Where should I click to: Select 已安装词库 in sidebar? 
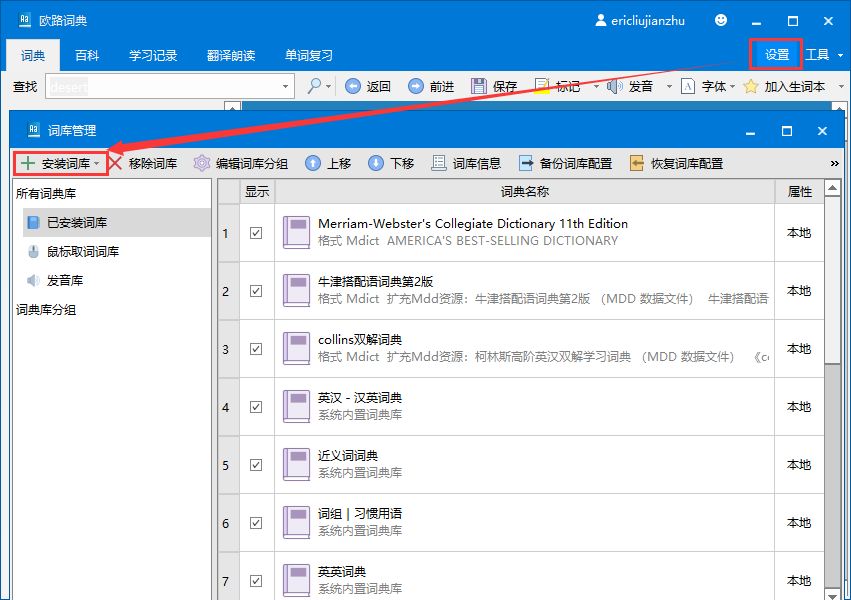pyautogui.click(x=116, y=222)
